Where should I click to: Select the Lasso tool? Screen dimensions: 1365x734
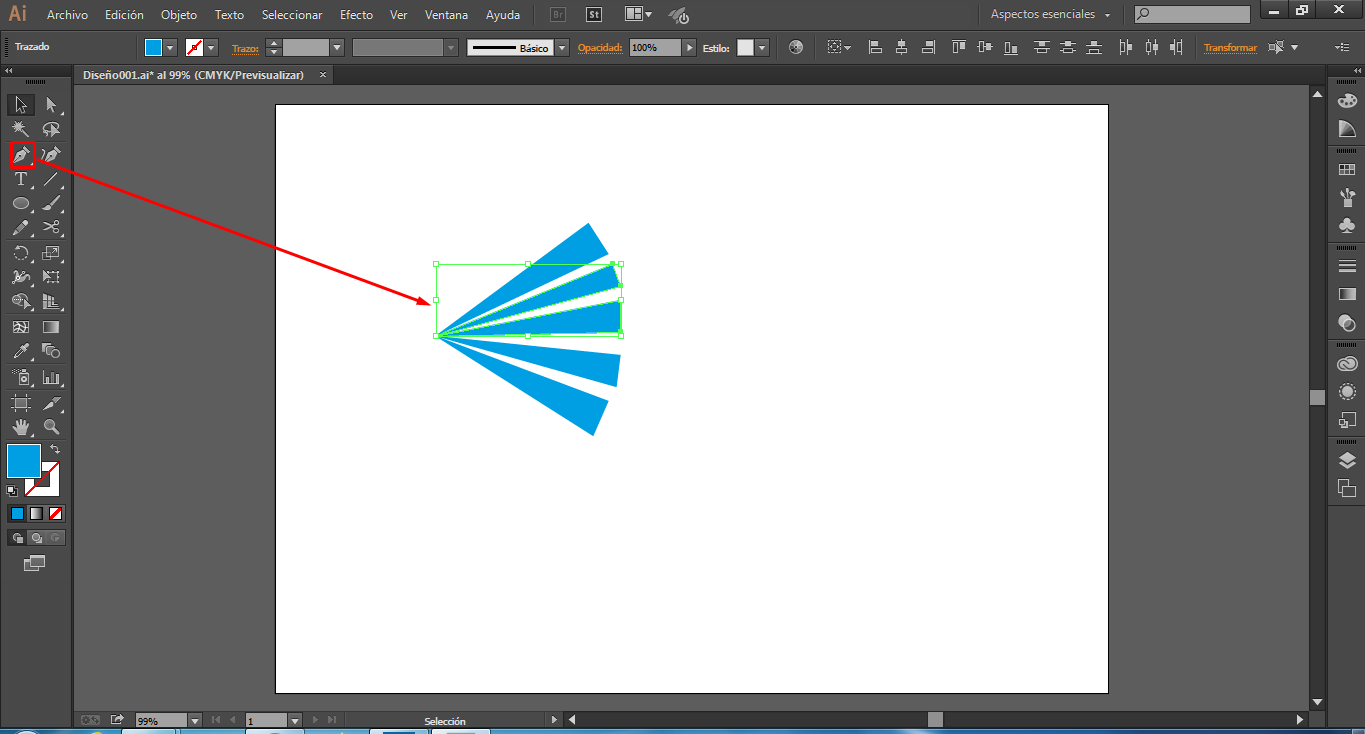[52, 129]
